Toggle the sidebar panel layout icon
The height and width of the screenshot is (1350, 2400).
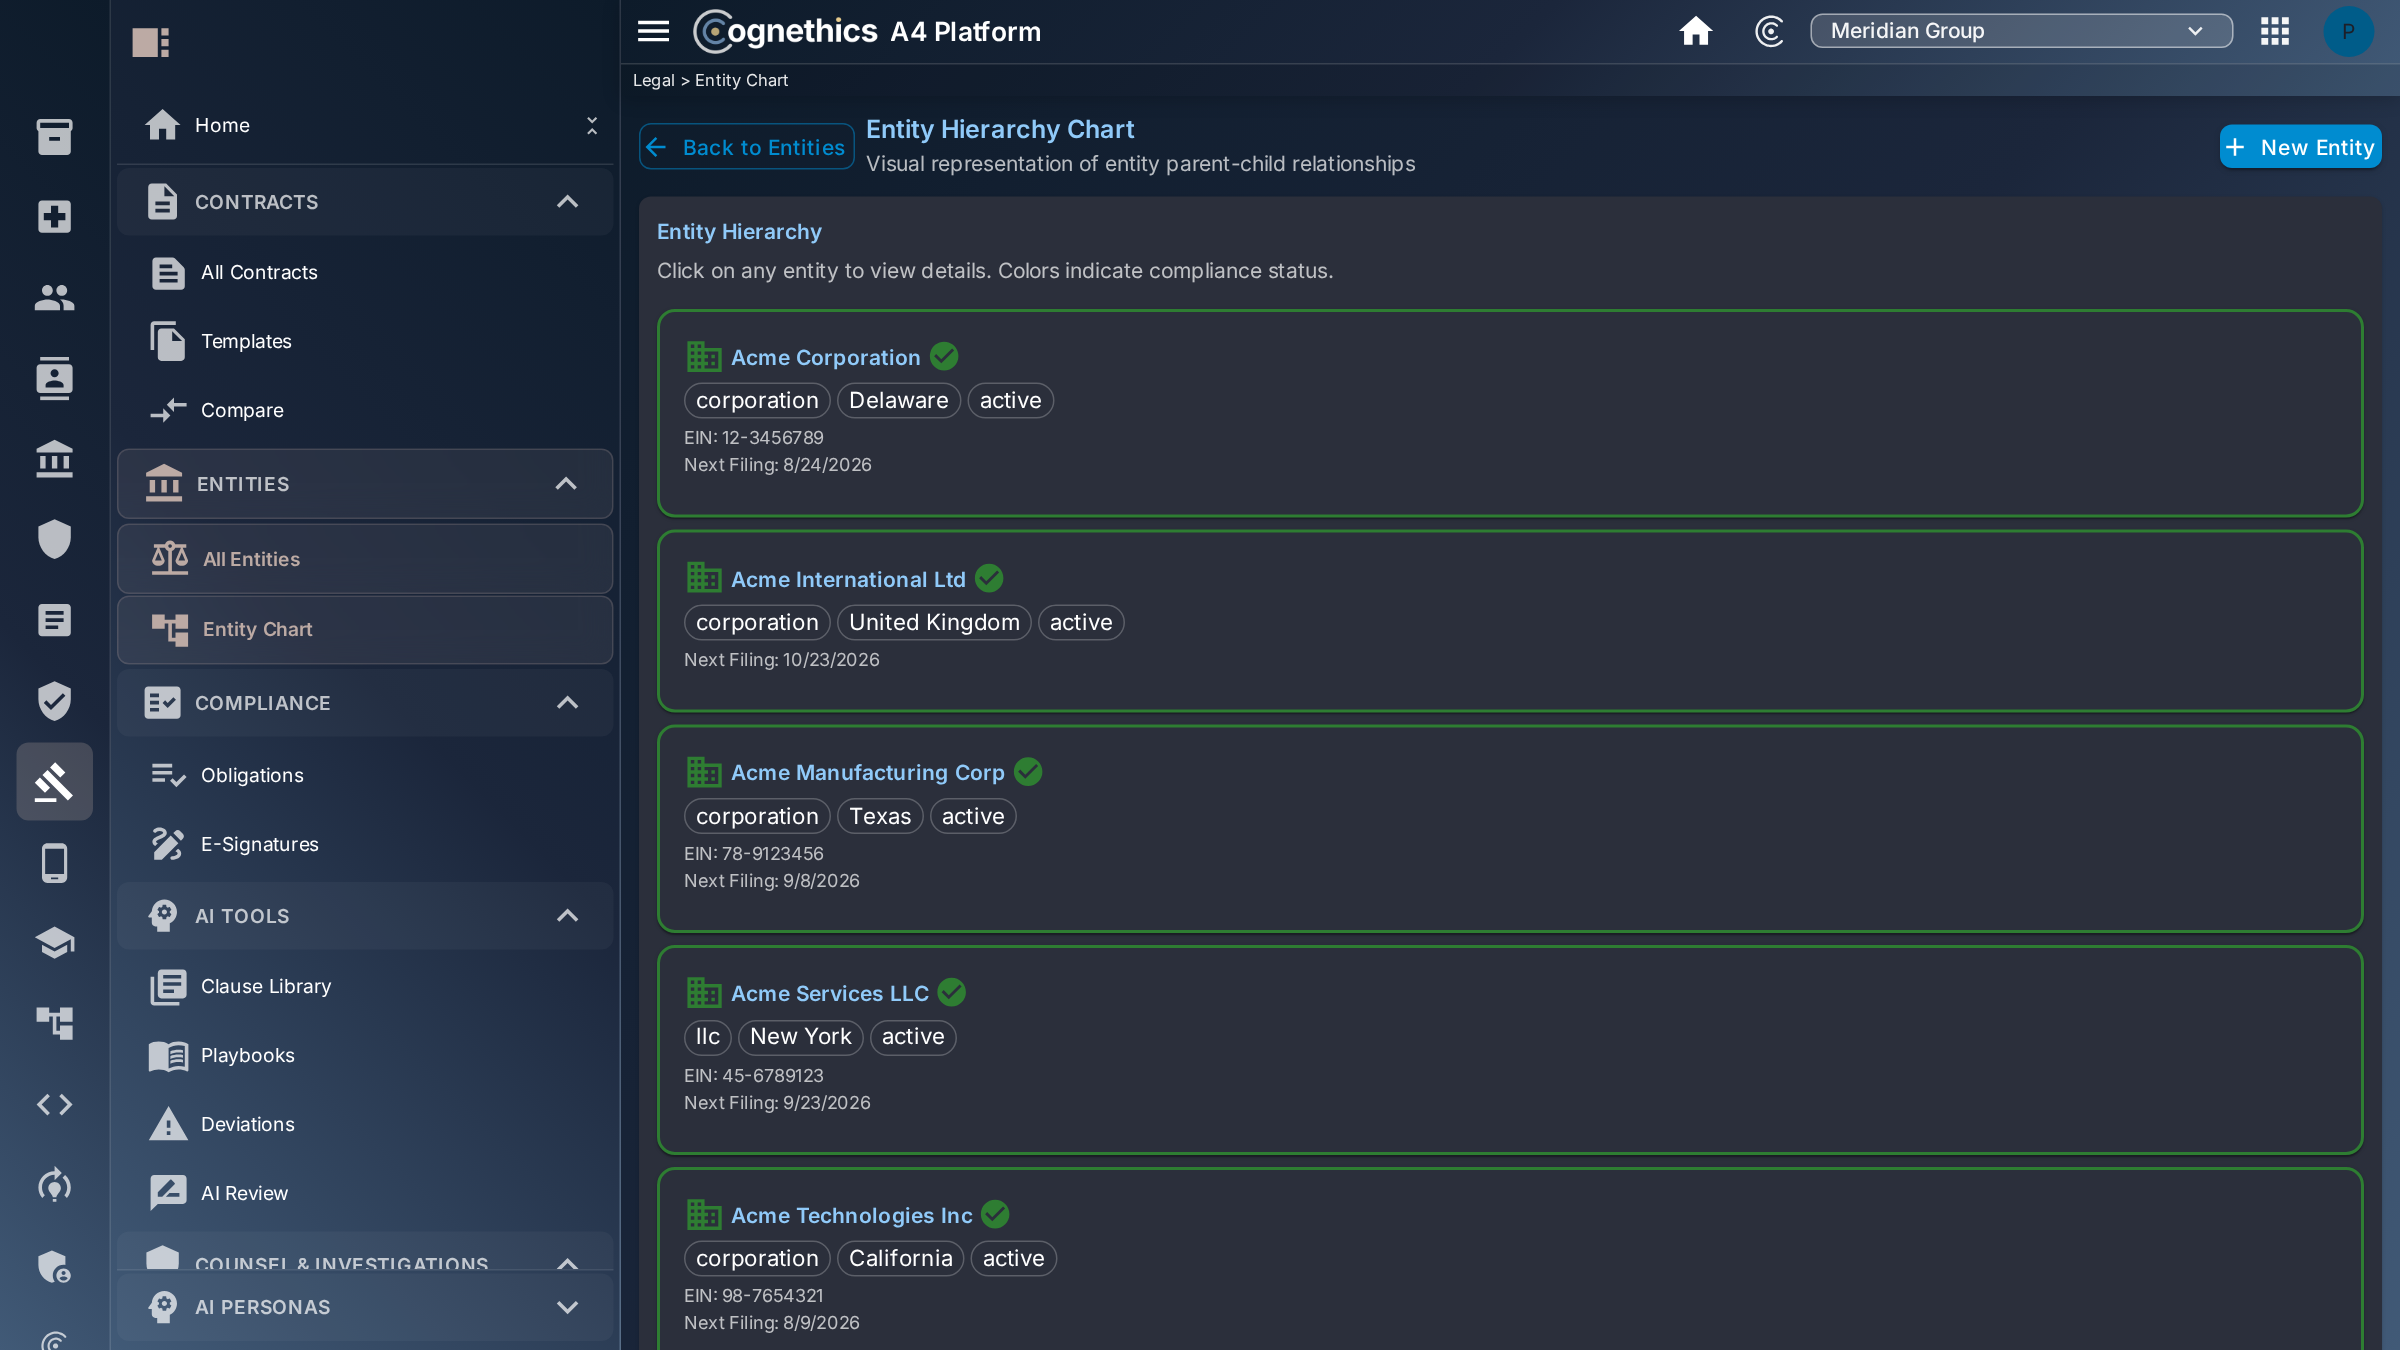pos(151,42)
